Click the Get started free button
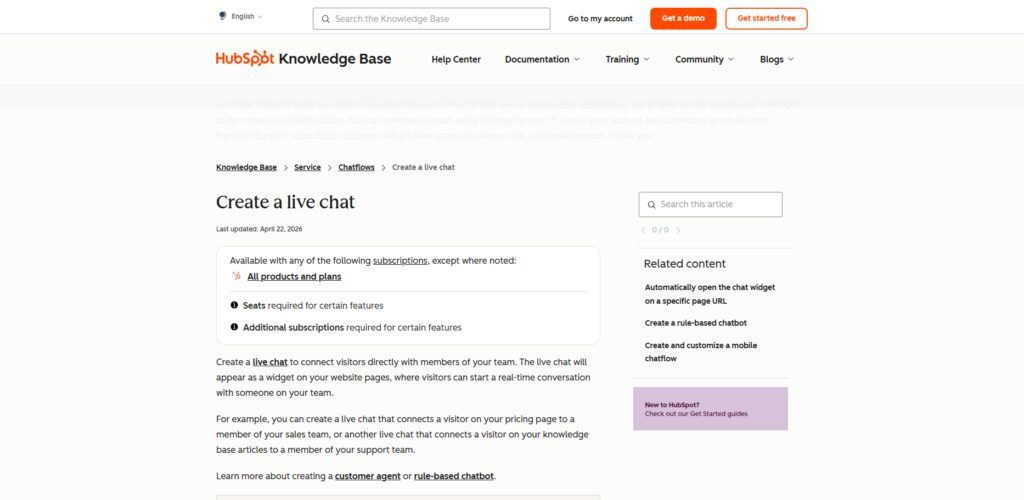The width and height of the screenshot is (1024, 500). (x=766, y=18)
